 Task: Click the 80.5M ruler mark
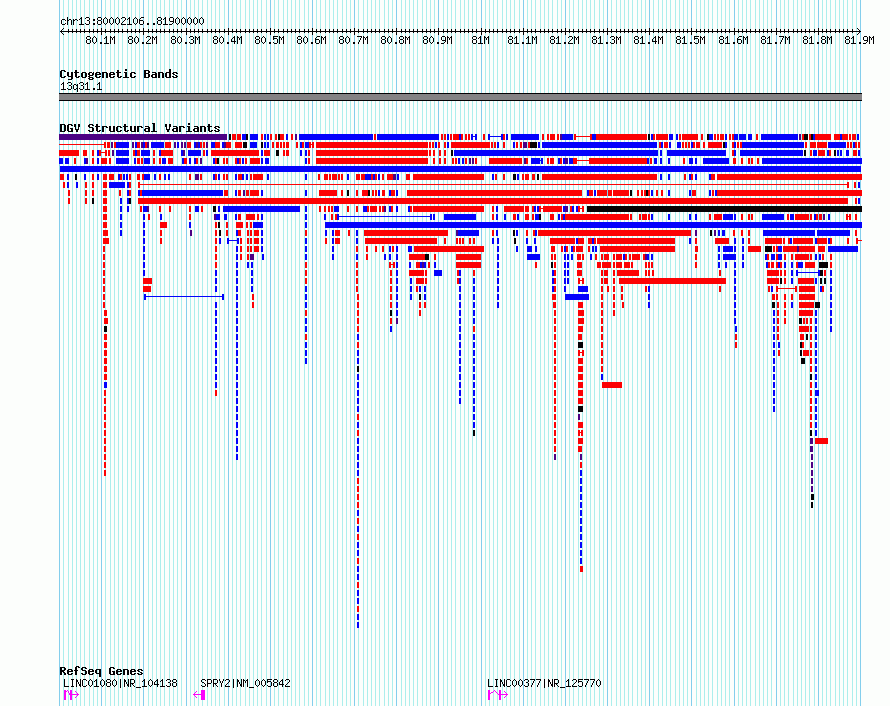click(269, 40)
